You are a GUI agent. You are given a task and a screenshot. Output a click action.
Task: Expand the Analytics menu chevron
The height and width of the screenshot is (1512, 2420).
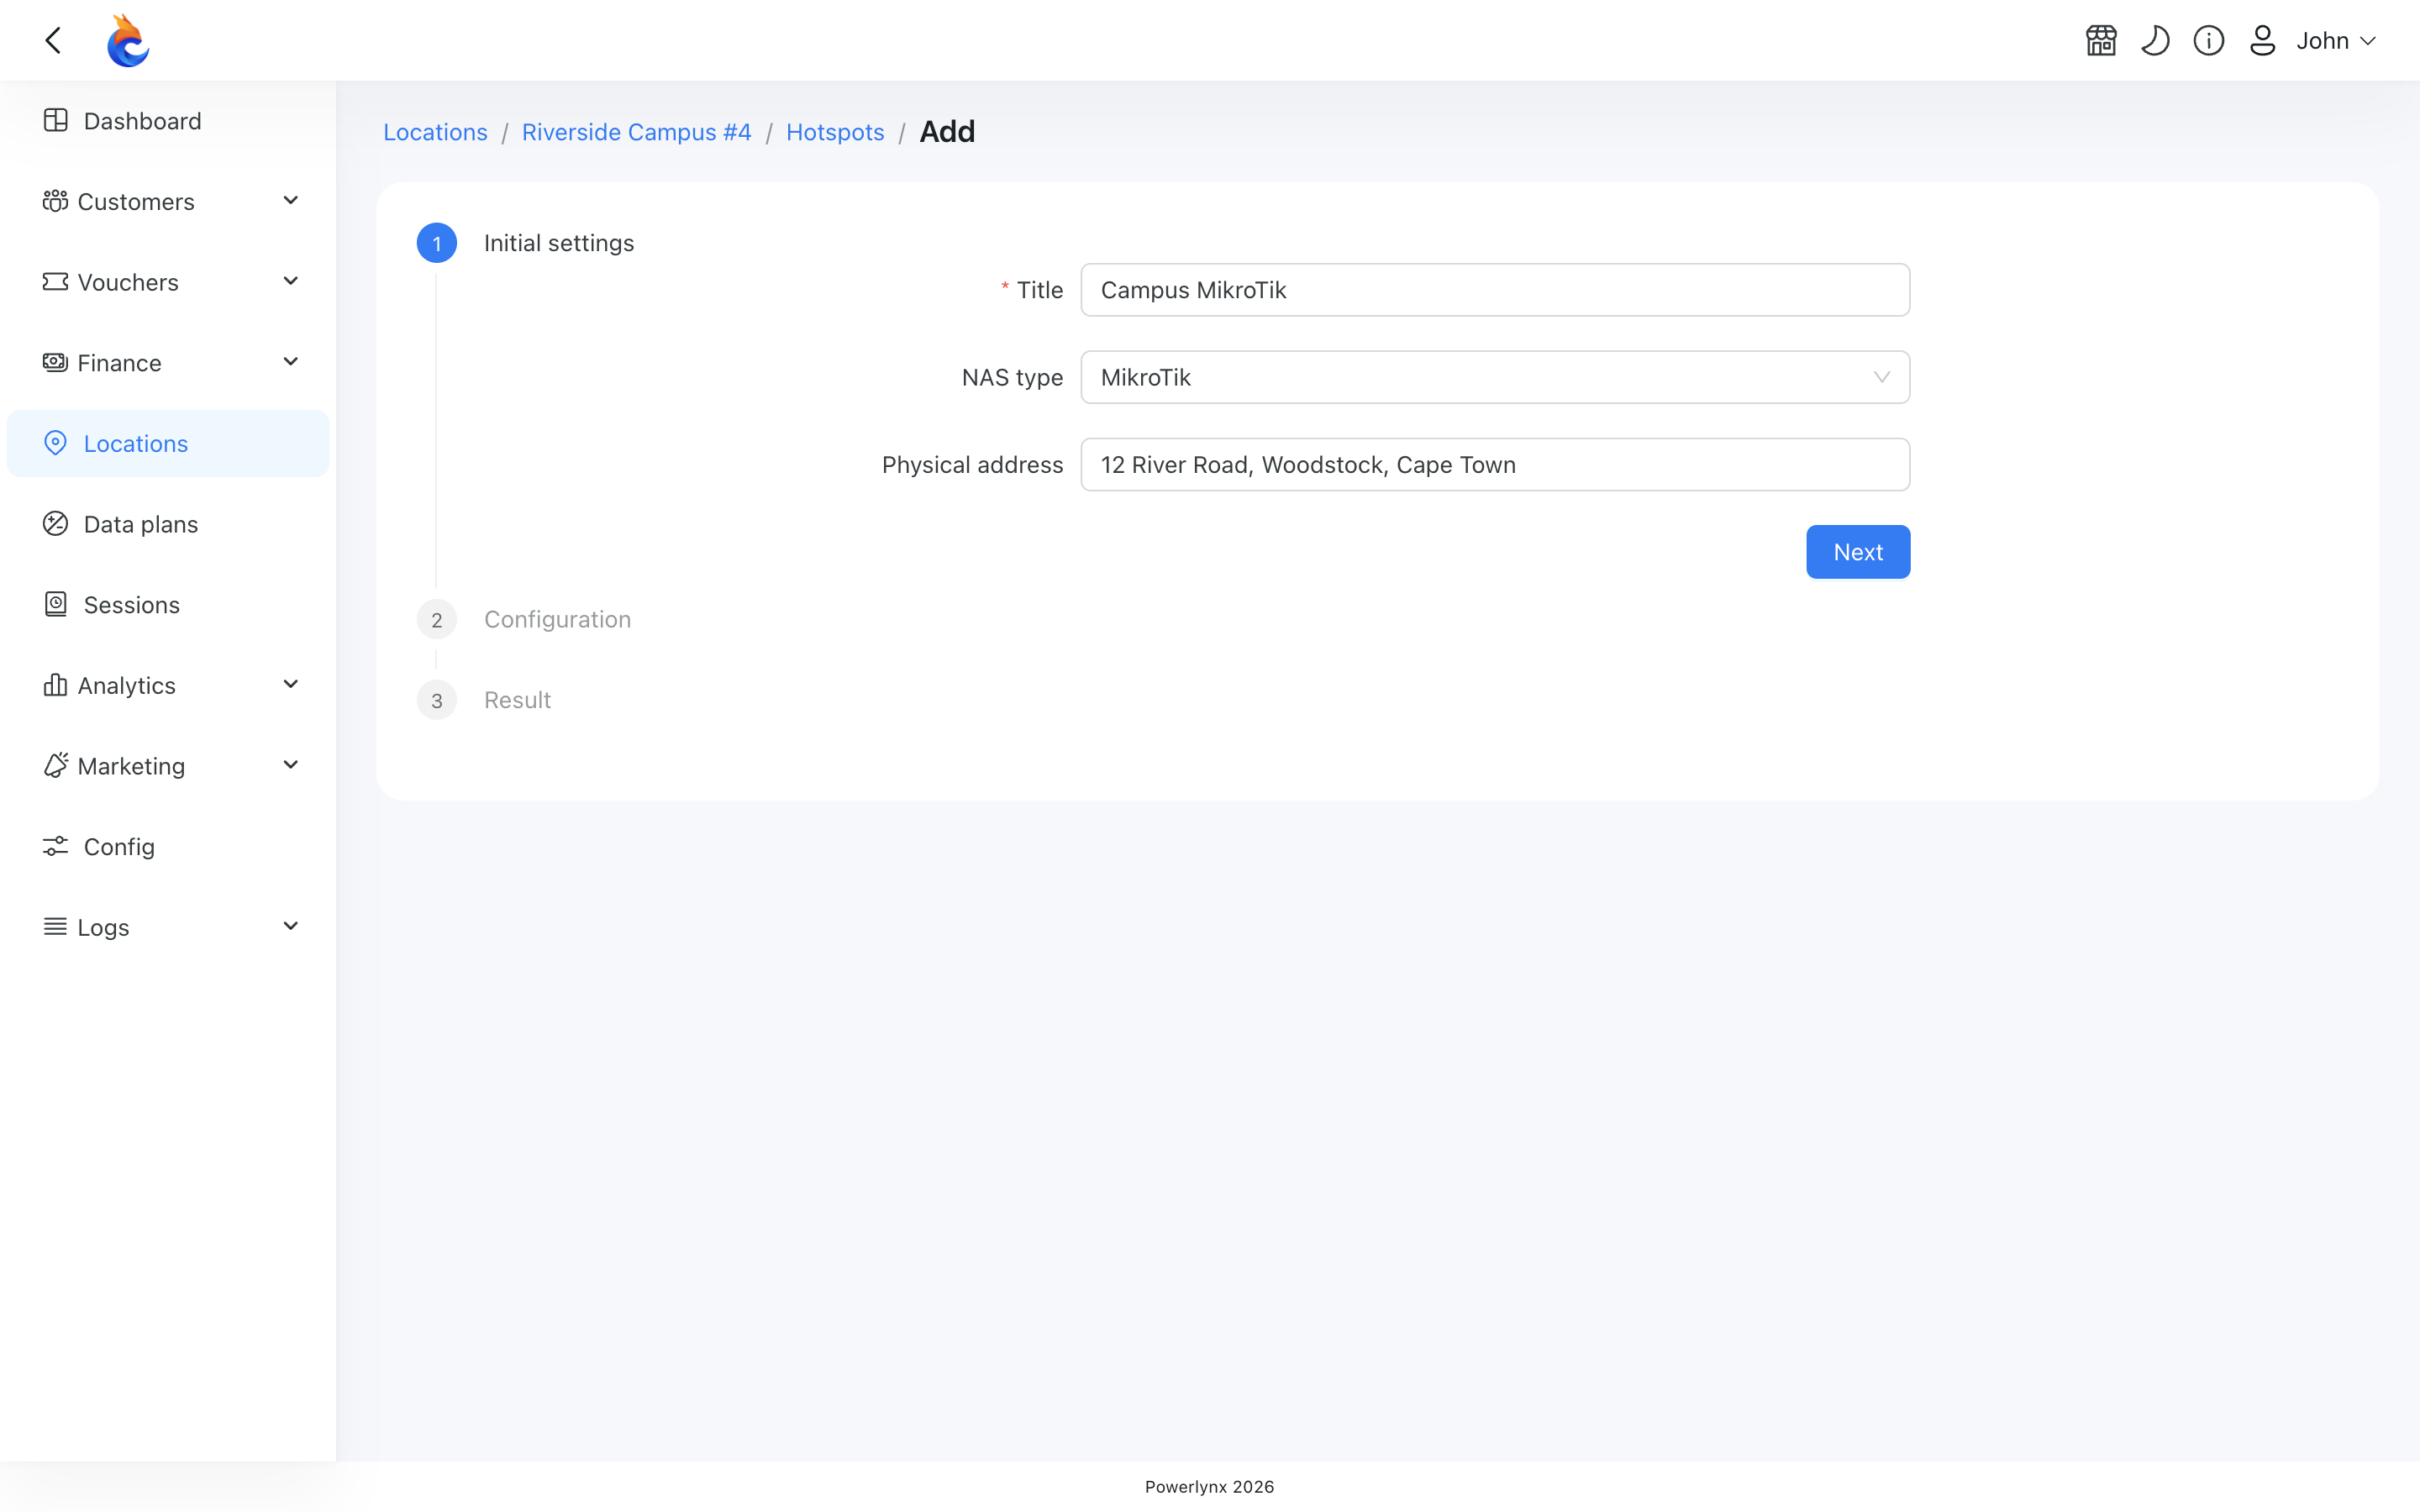pos(291,685)
